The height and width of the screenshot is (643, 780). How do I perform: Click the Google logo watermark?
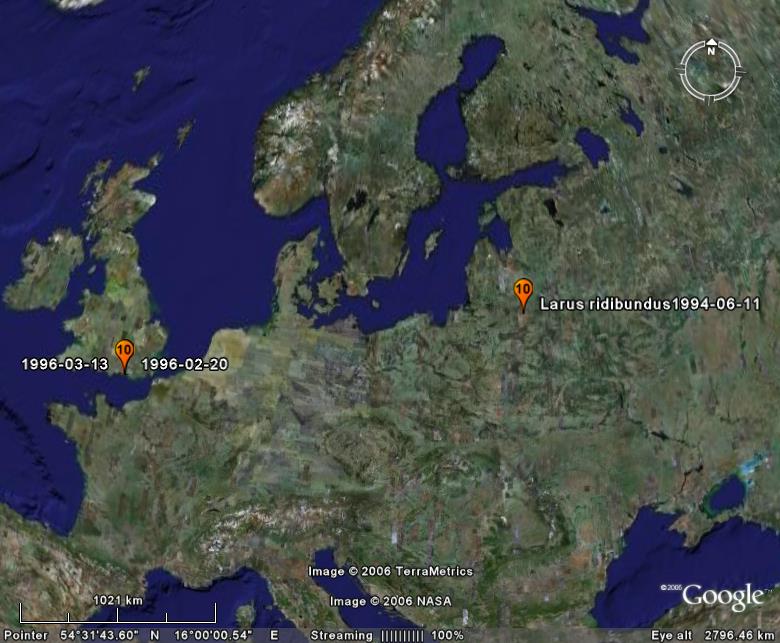click(722, 598)
